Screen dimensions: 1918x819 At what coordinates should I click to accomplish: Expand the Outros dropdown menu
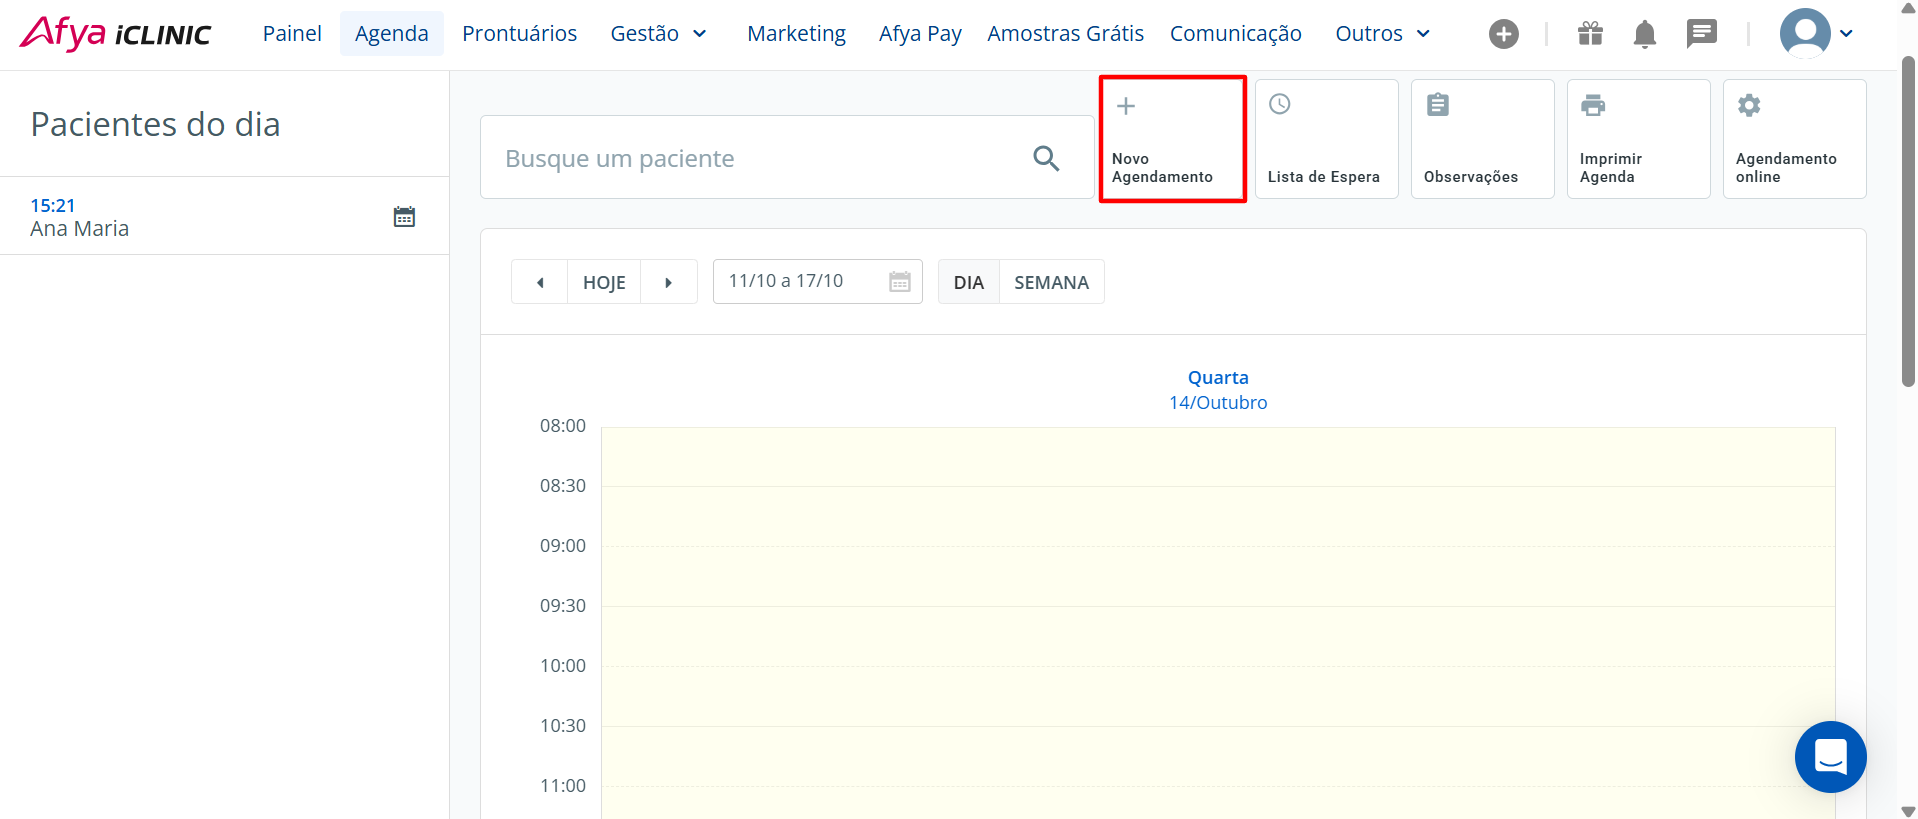1383,34
